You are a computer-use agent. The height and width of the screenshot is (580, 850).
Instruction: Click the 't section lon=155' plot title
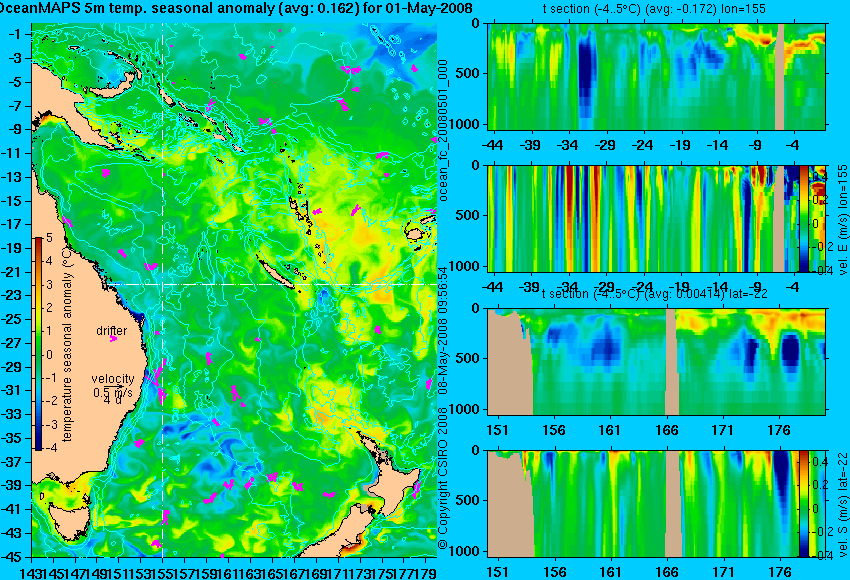[654, 9]
